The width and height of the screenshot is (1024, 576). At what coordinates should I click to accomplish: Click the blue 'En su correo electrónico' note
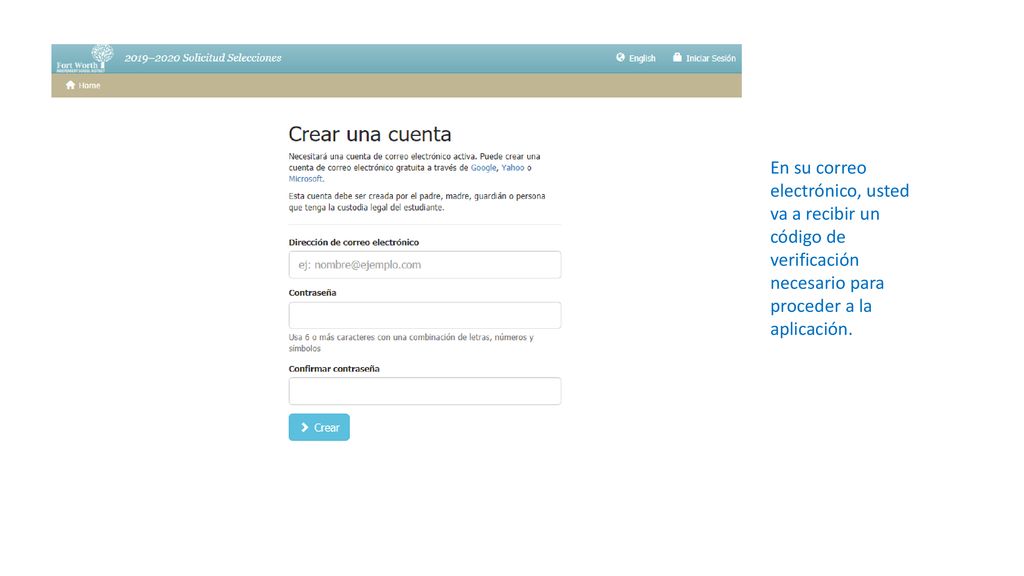tap(839, 248)
